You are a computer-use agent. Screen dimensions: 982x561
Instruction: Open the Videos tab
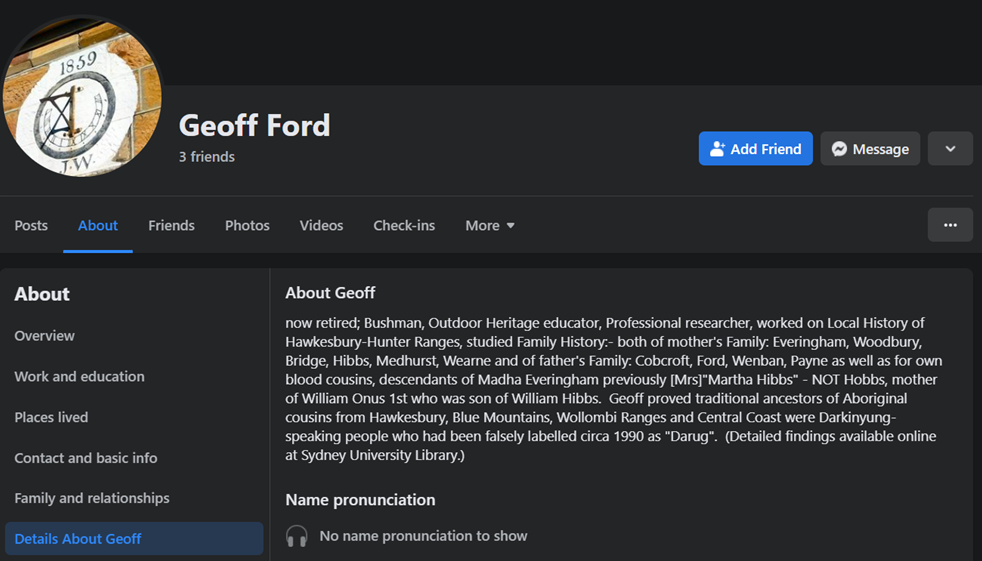click(x=321, y=225)
